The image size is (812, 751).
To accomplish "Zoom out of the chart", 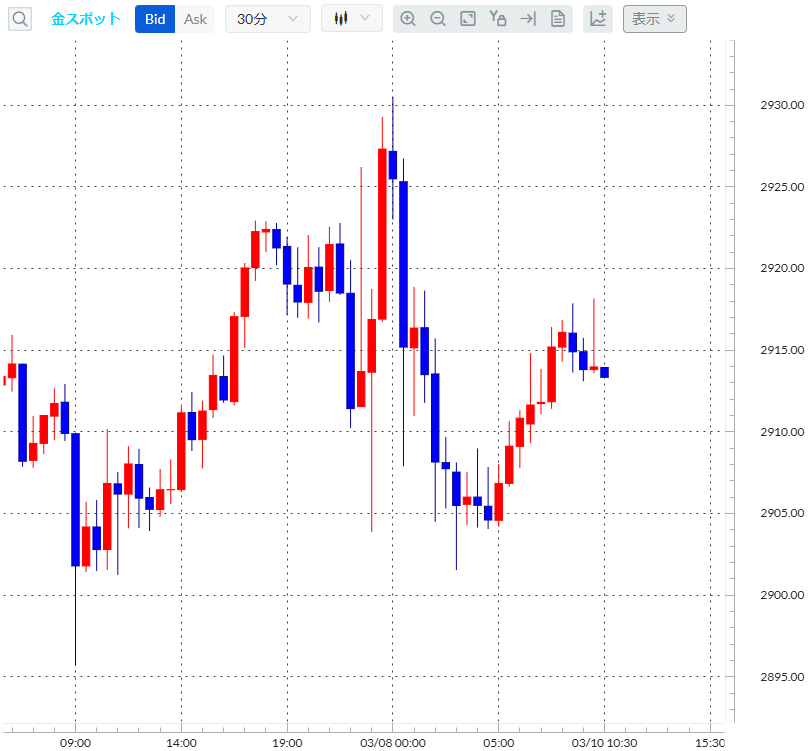I will click(x=438, y=19).
